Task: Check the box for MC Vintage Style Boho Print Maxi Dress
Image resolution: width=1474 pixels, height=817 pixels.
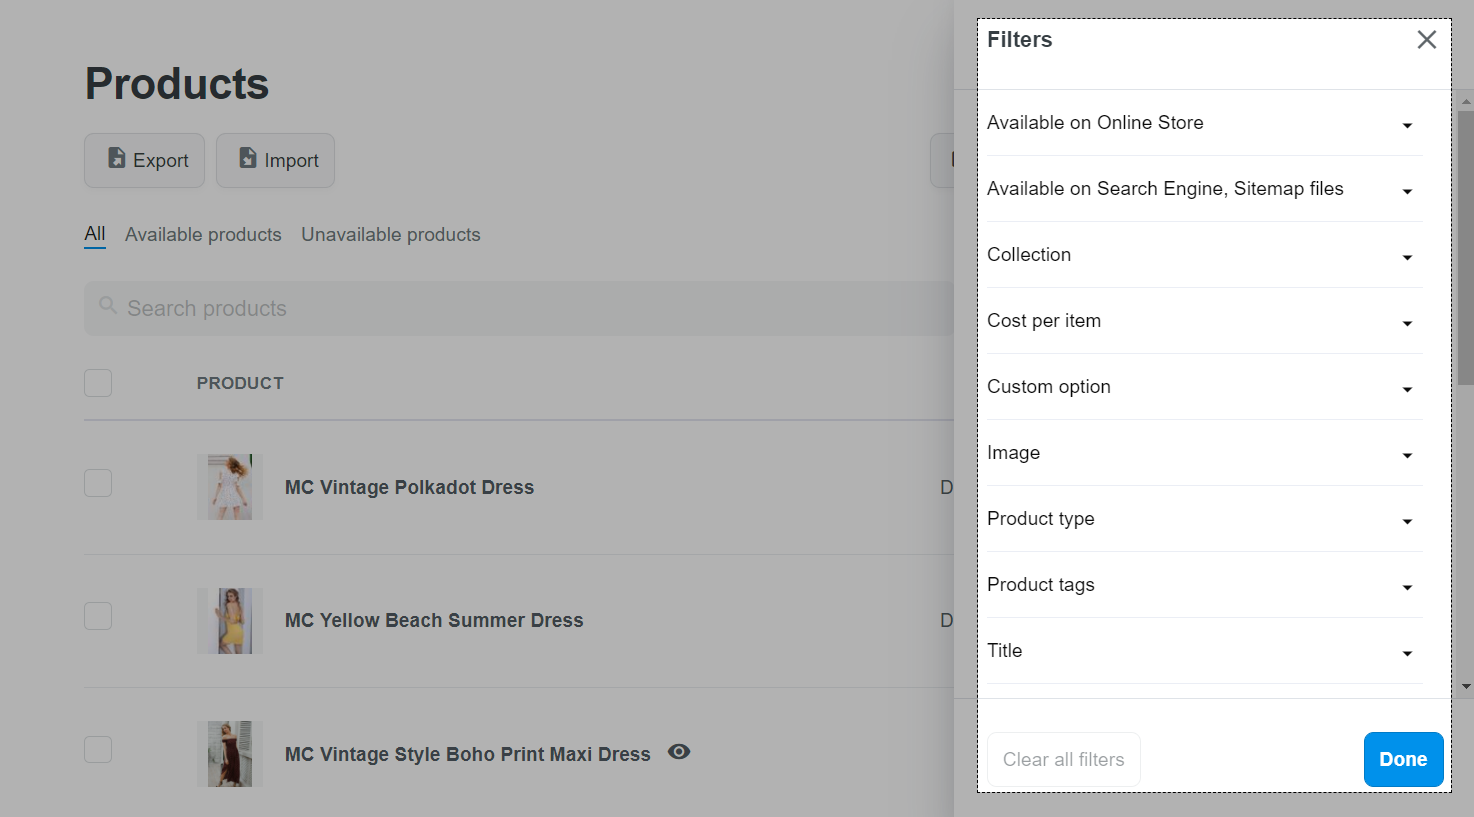Action: (98, 749)
